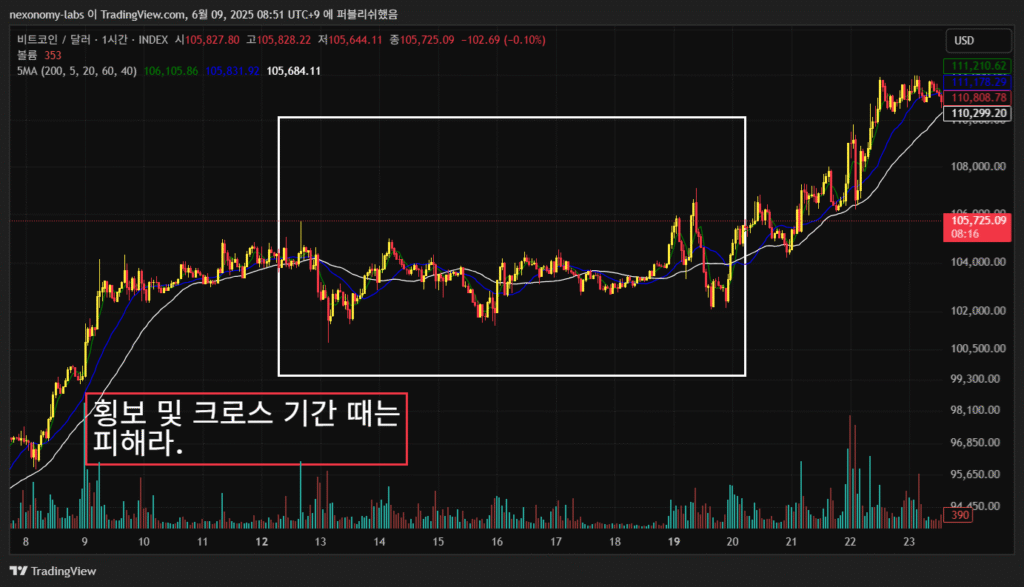Viewport: 1024px width, 587px height.
Task: Click the white 110,299.20 price tag
Action: coord(978,114)
